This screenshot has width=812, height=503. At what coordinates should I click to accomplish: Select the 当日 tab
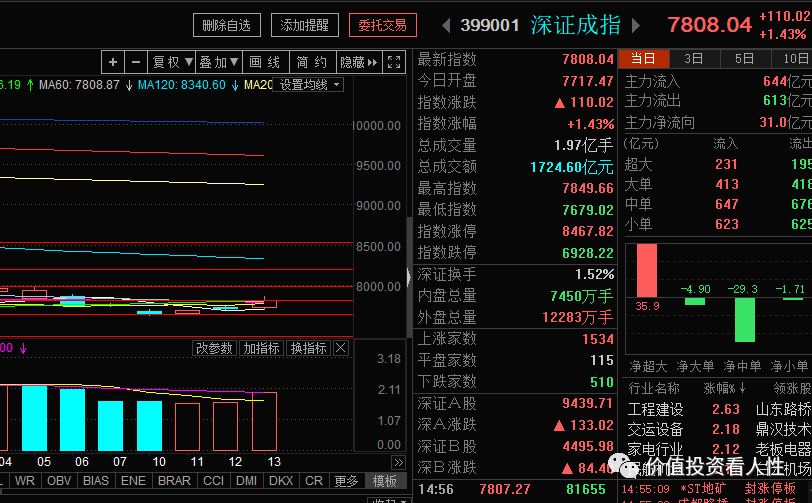coord(644,59)
